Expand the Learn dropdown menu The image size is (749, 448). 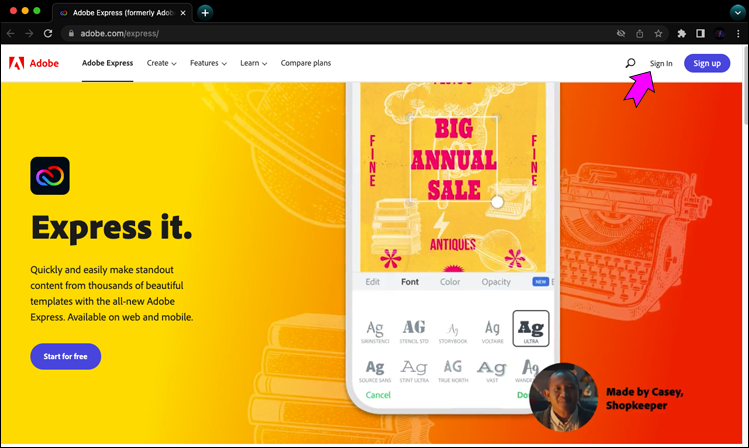point(254,63)
